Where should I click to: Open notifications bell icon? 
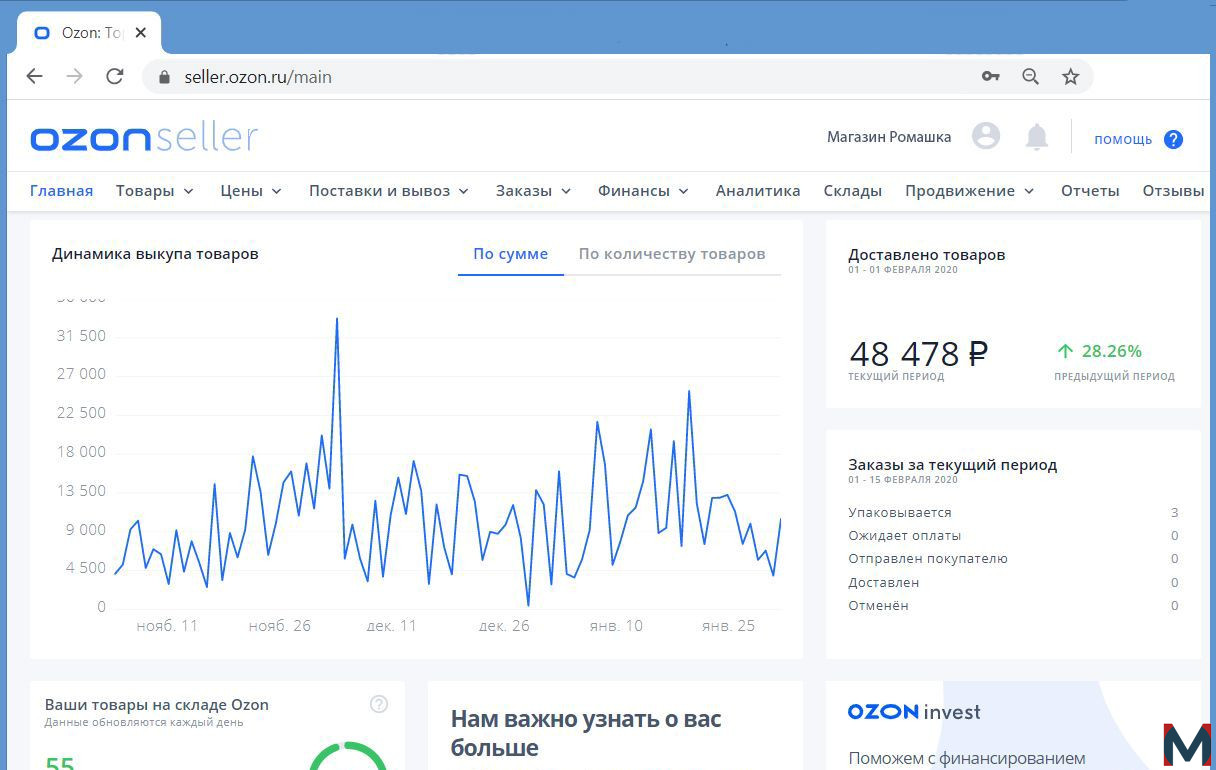(x=1037, y=137)
